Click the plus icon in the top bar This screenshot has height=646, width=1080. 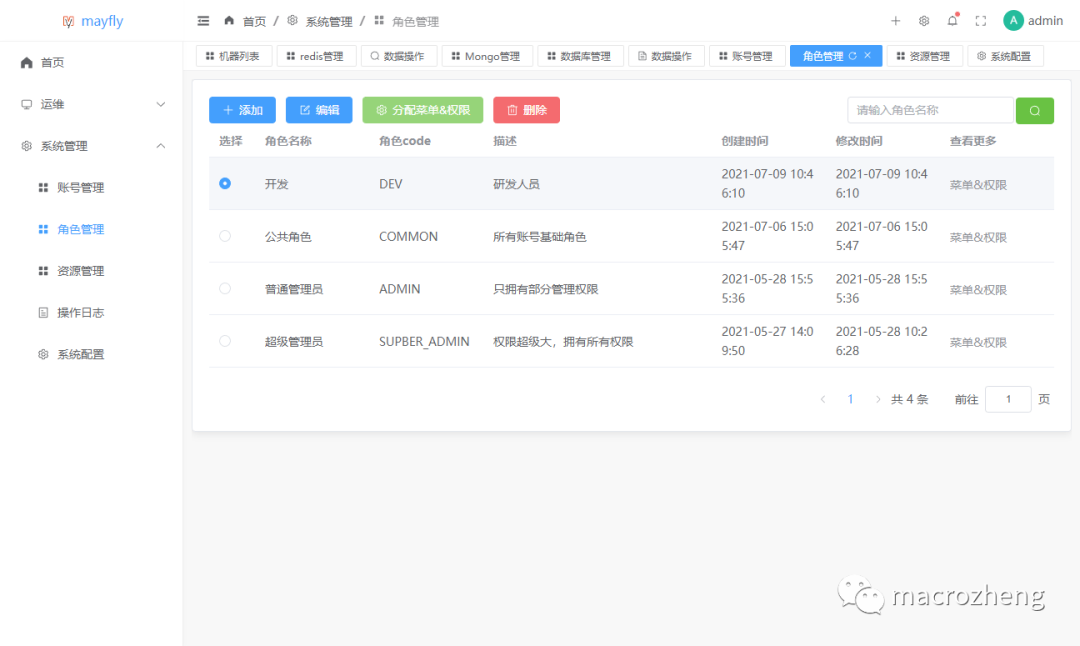(x=896, y=20)
